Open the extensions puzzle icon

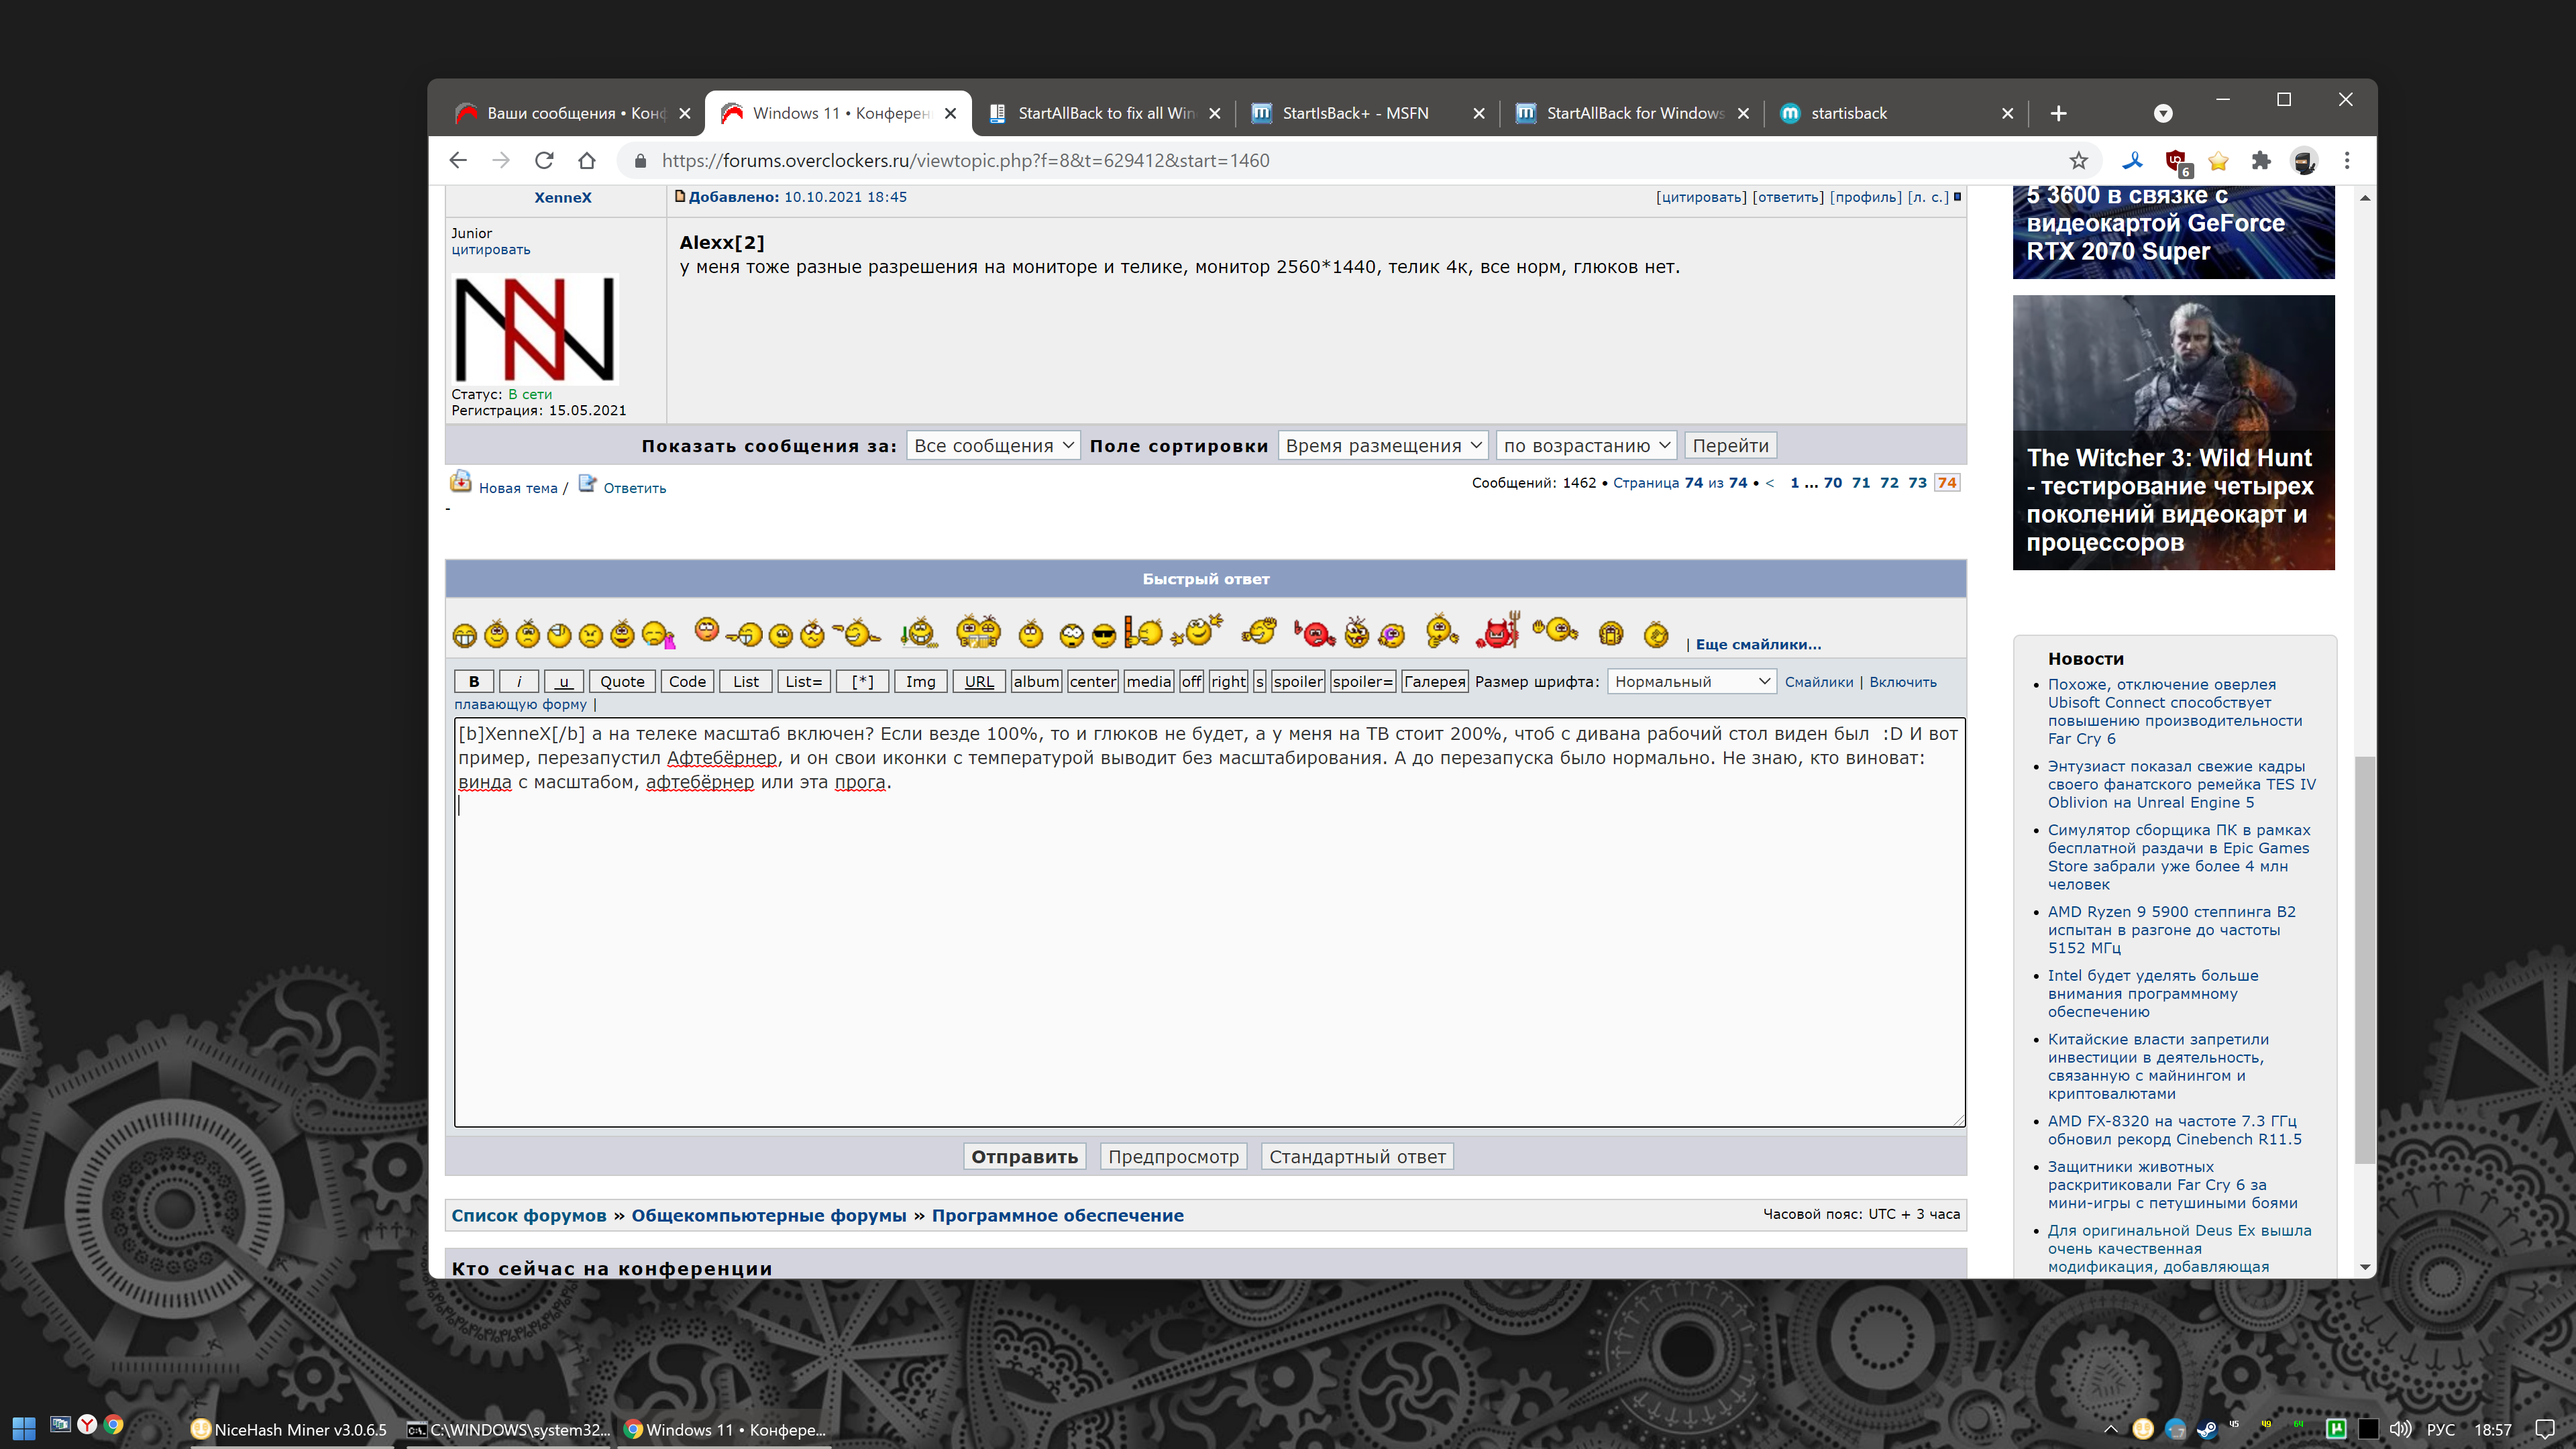(x=2260, y=161)
